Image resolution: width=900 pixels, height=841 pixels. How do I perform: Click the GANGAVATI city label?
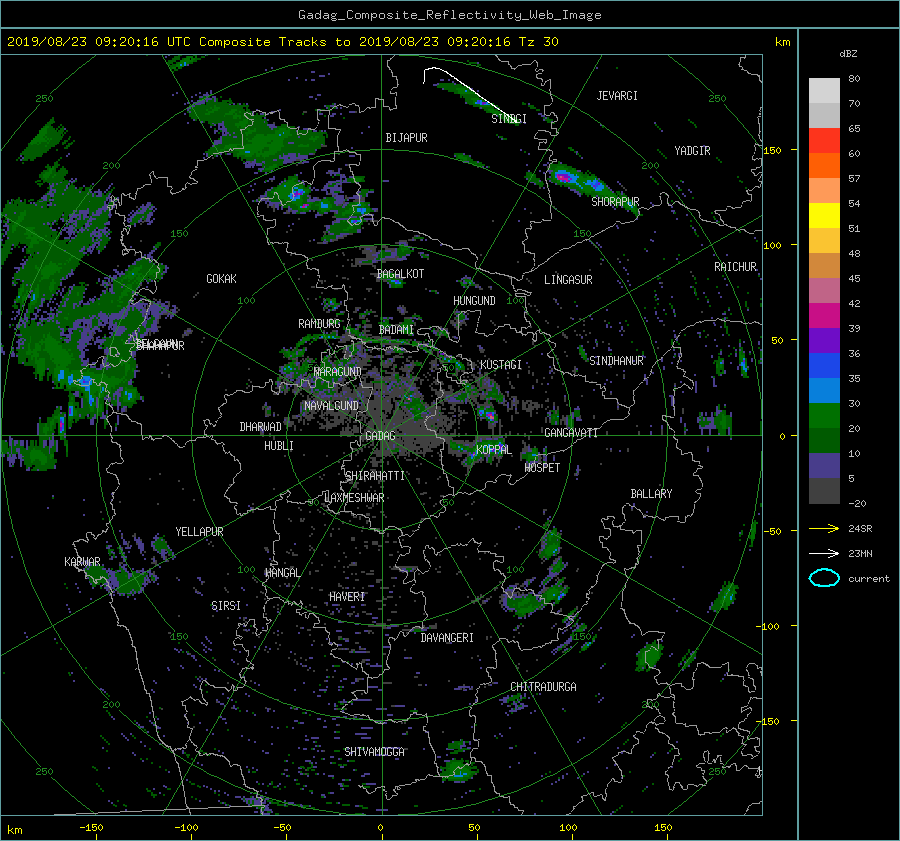(571, 433)
